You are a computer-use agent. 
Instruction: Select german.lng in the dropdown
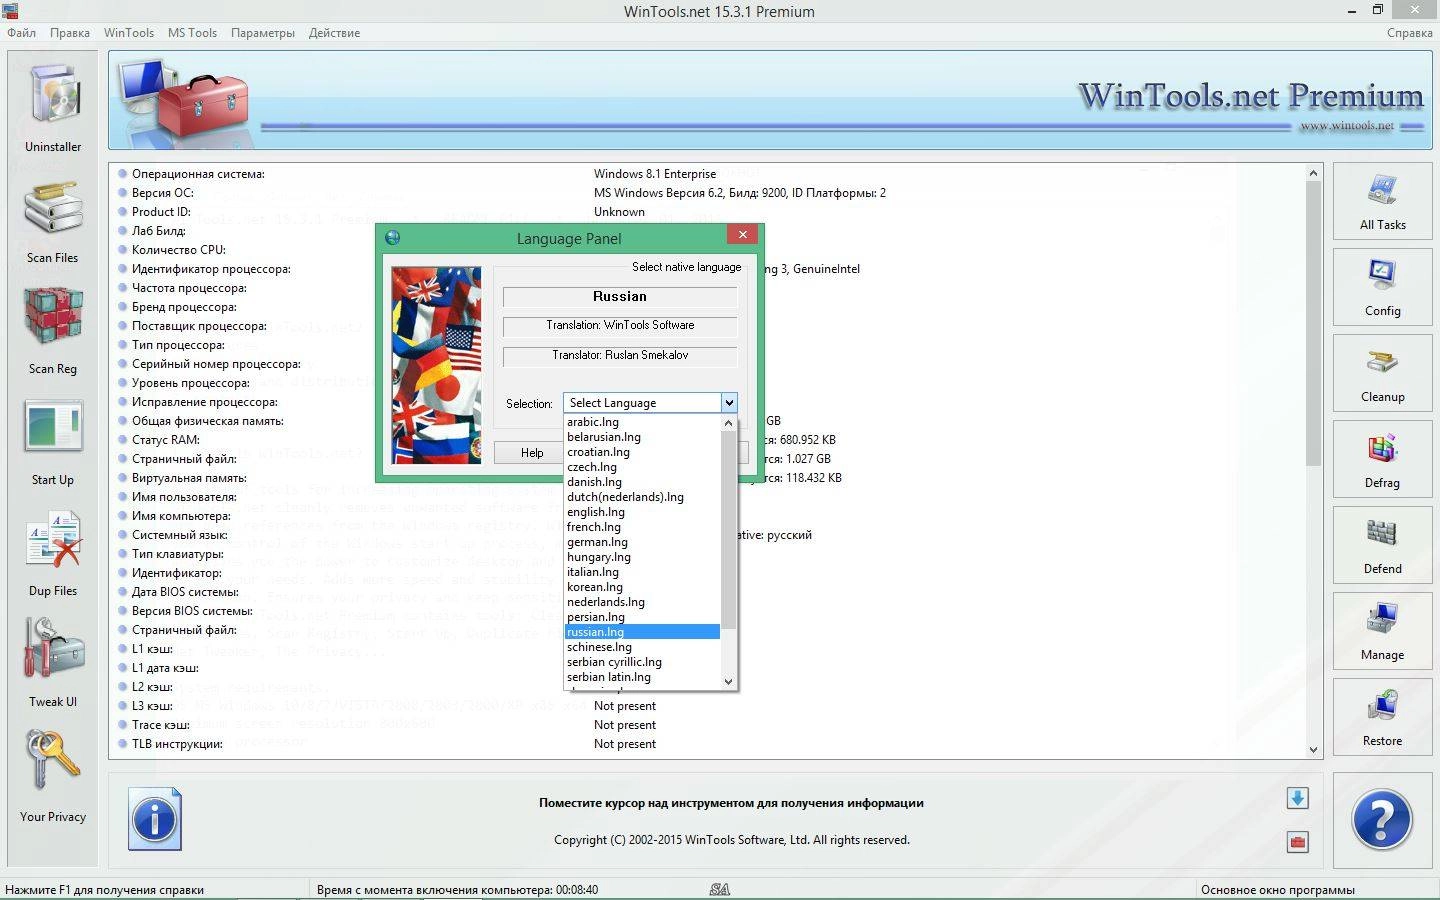(x=642, y=542)
